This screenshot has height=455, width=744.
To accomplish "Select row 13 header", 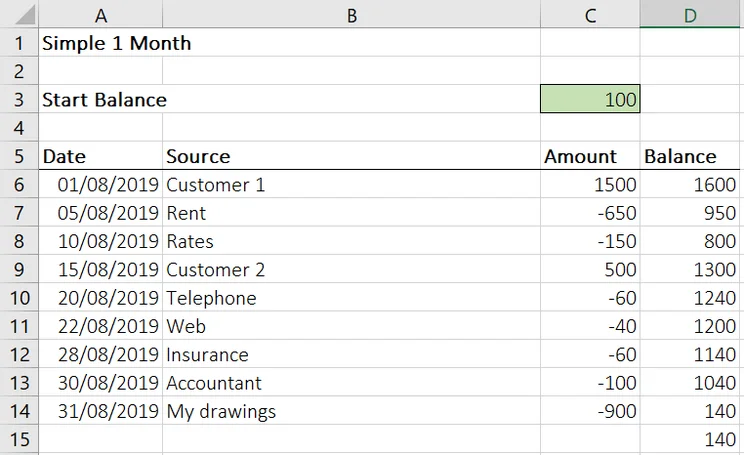I will tap(19, 382).
